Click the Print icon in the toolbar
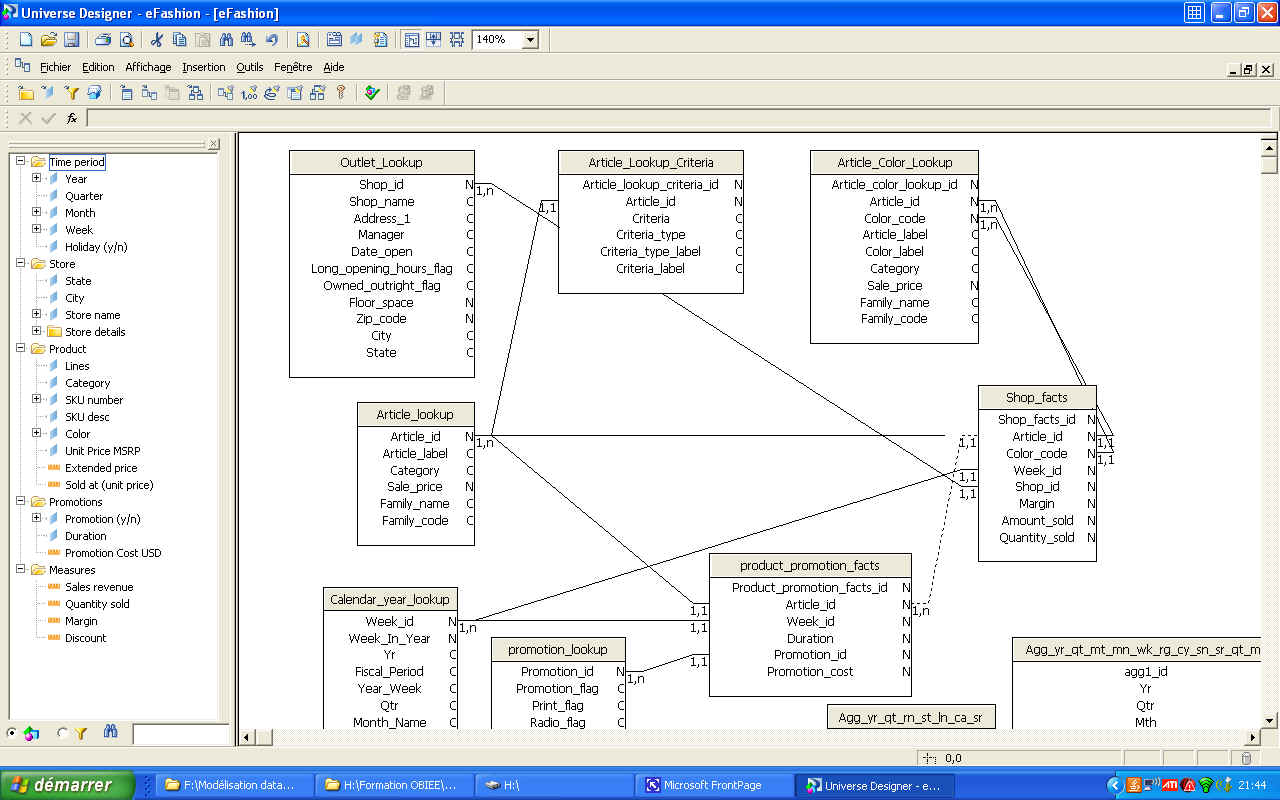Screen dimensions: 1280x800 coord(103,40)
